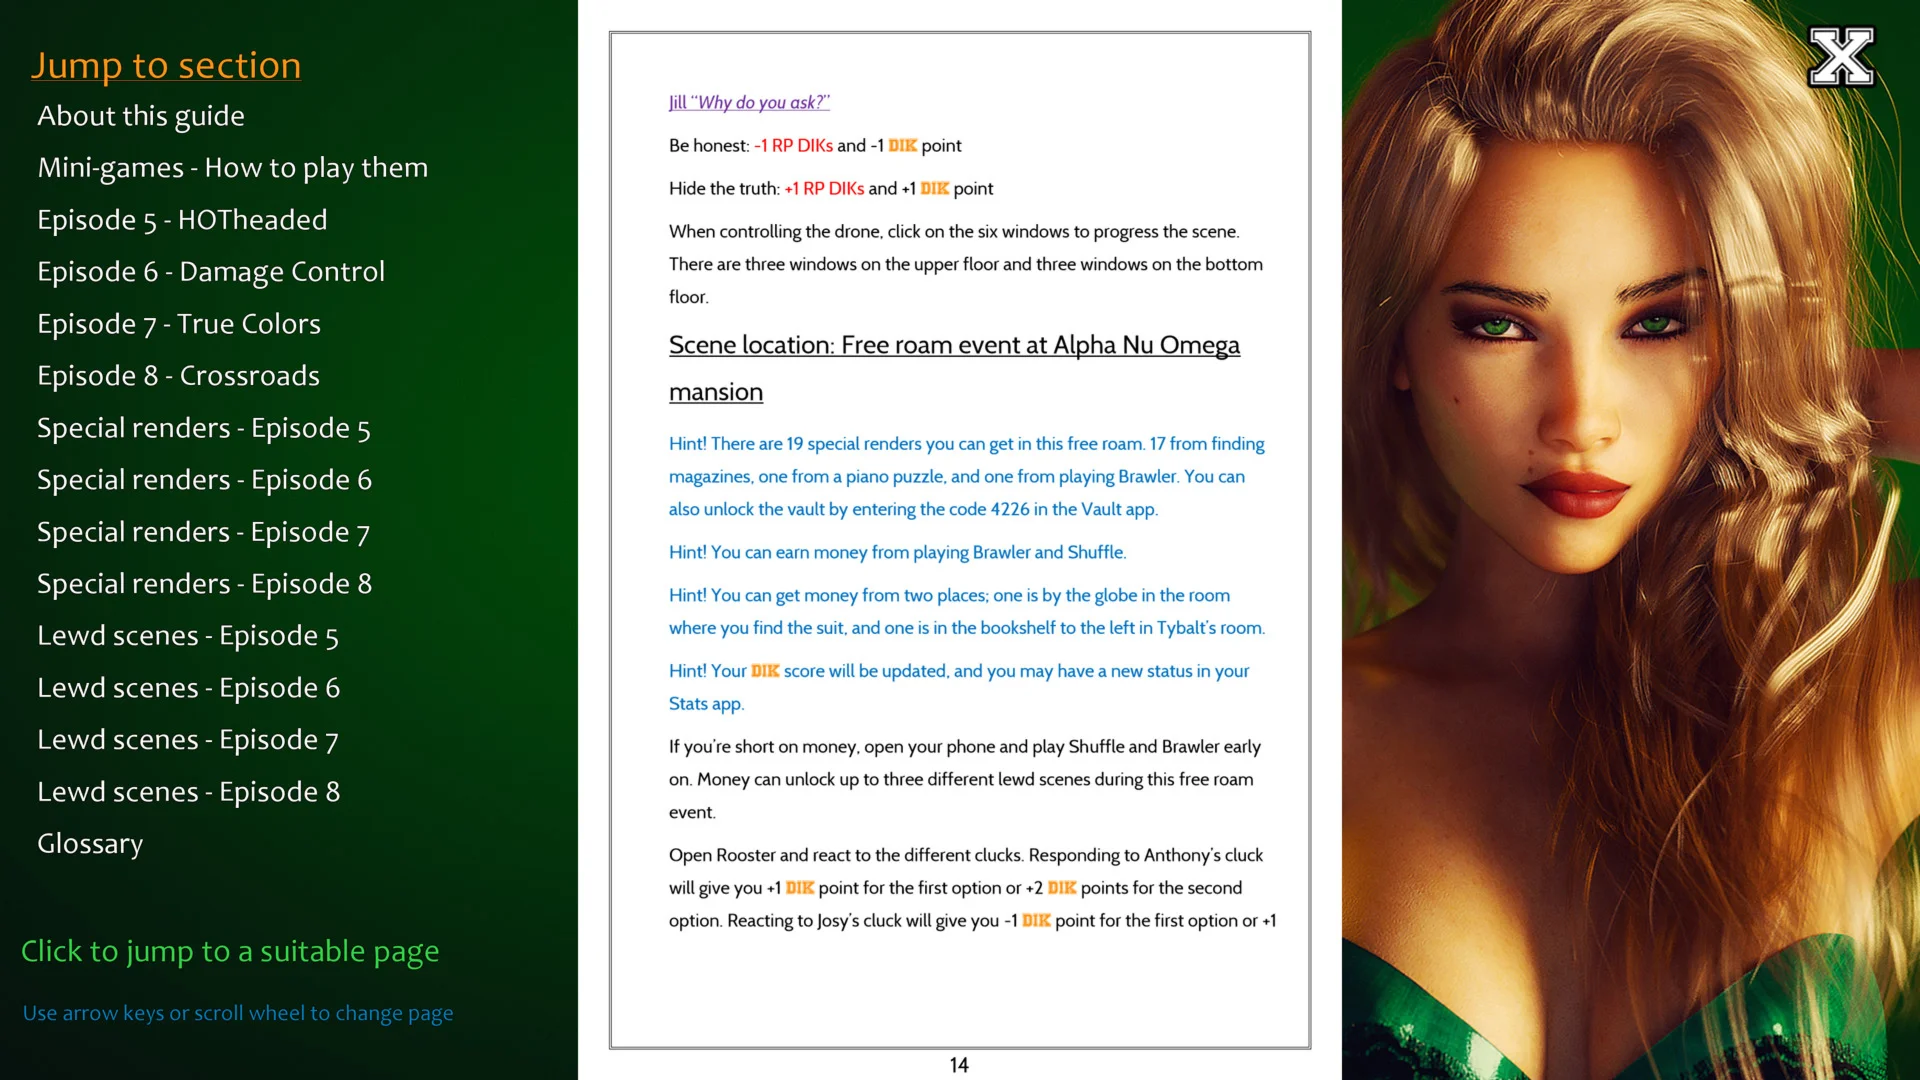Select Lewd scenes - Episode 6
The image size is (1920, 1080).
tap(188, 688)
